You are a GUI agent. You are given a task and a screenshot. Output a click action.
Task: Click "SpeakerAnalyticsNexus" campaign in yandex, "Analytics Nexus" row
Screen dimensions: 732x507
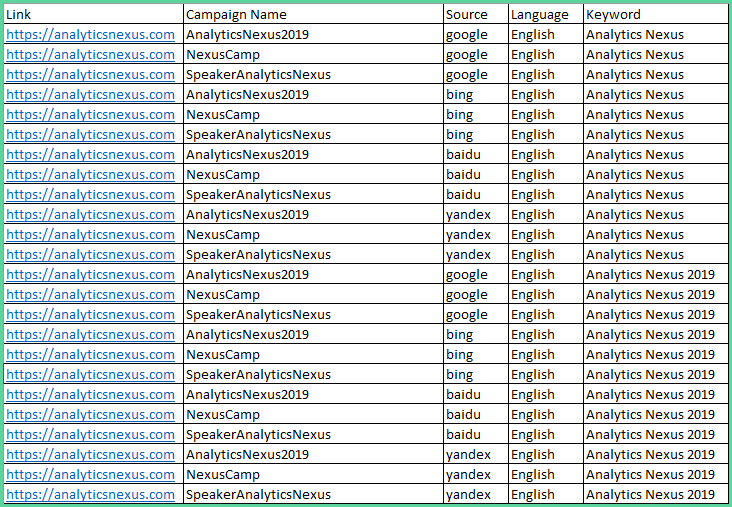(x=258, y=254)
